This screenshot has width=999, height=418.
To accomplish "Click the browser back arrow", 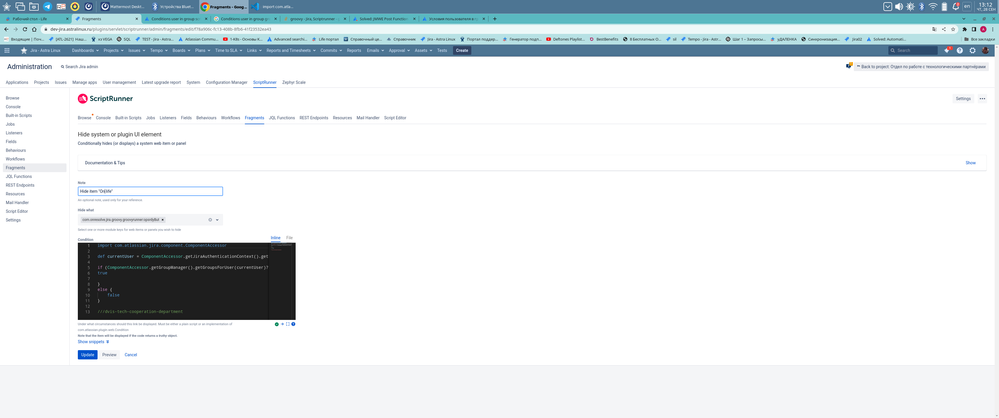I will click(6, 29).
